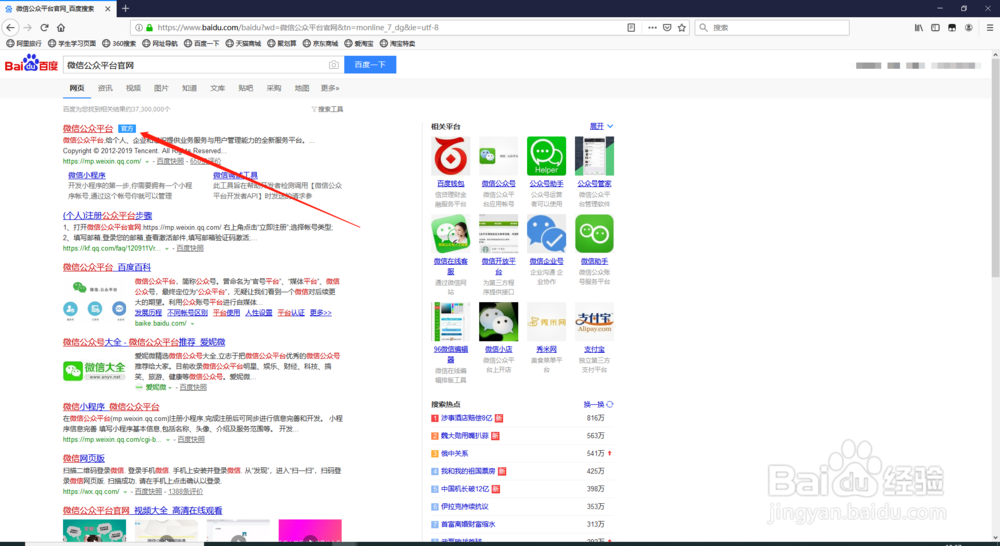
Task: Open the 微信小程序_微信公众平台 result link
Action: pos(111,407)
